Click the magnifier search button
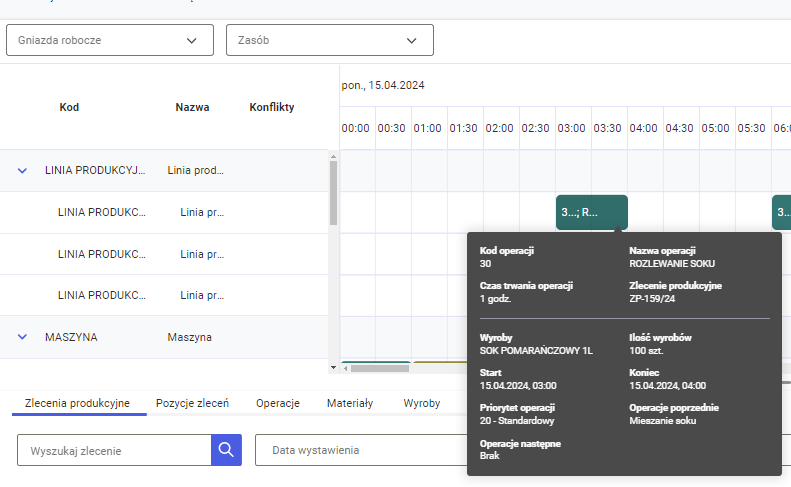This screenshot has width=791, height=487. 226,450
